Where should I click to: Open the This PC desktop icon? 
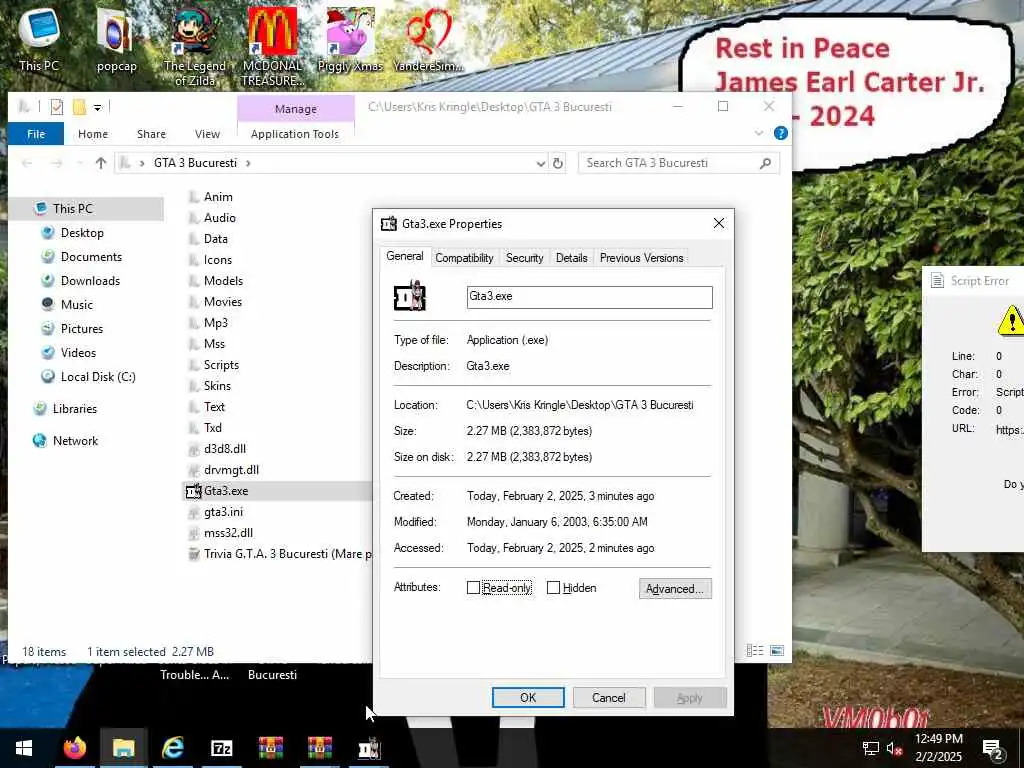tap(39, 38)
